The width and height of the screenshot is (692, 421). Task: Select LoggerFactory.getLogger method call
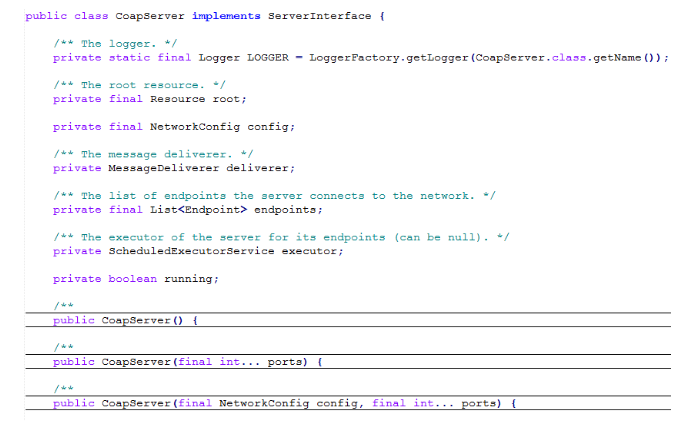click(388, 58)
